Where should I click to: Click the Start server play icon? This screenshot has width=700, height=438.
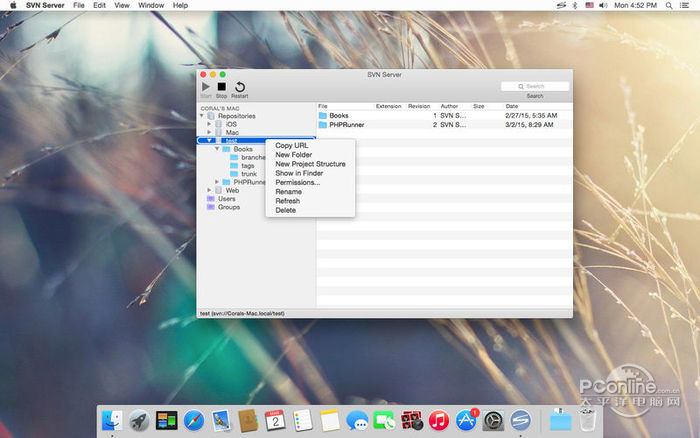206,87
